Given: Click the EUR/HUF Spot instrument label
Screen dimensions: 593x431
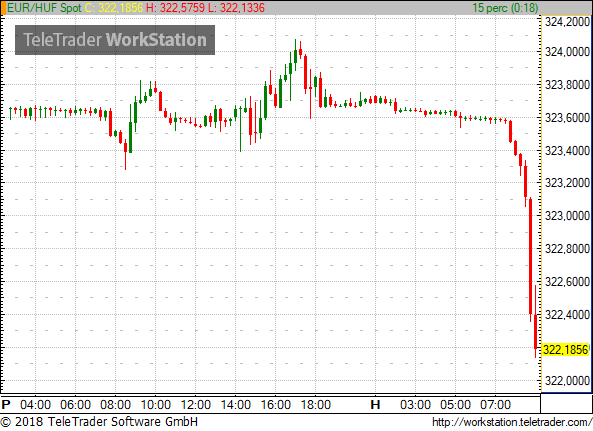Looking at the screenshot, I should (x=44, y=8).
